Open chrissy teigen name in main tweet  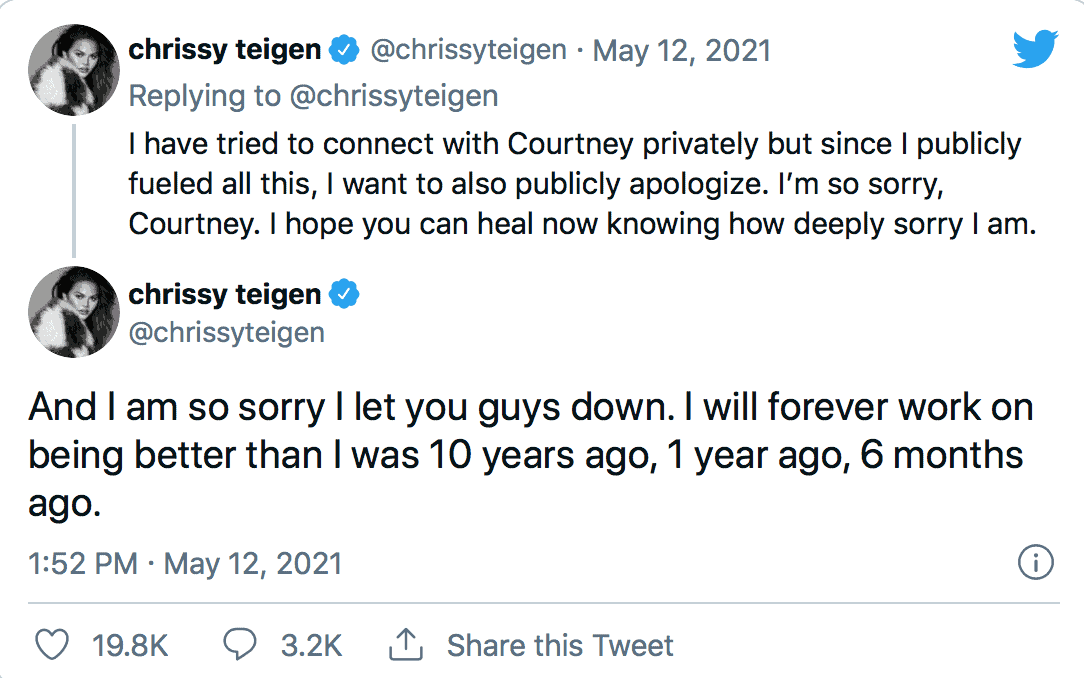pos(225,294)
